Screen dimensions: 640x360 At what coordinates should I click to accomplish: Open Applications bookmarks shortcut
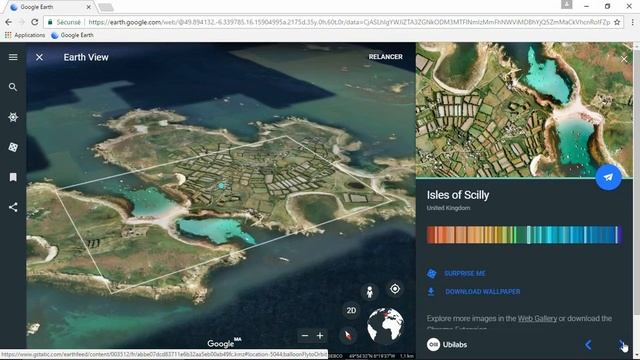pyautogui.click(x=24, y=35)
